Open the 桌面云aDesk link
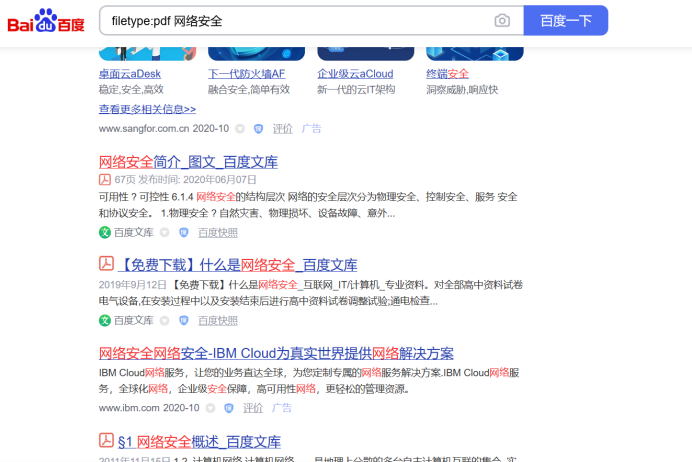The height and width of the screenshot is (462, 692). pos(130,74)
